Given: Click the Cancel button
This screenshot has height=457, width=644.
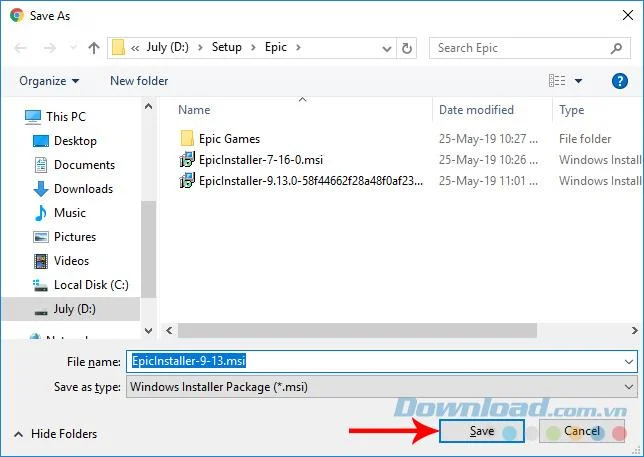Looking at the screenshot, I should pos(582,431).
